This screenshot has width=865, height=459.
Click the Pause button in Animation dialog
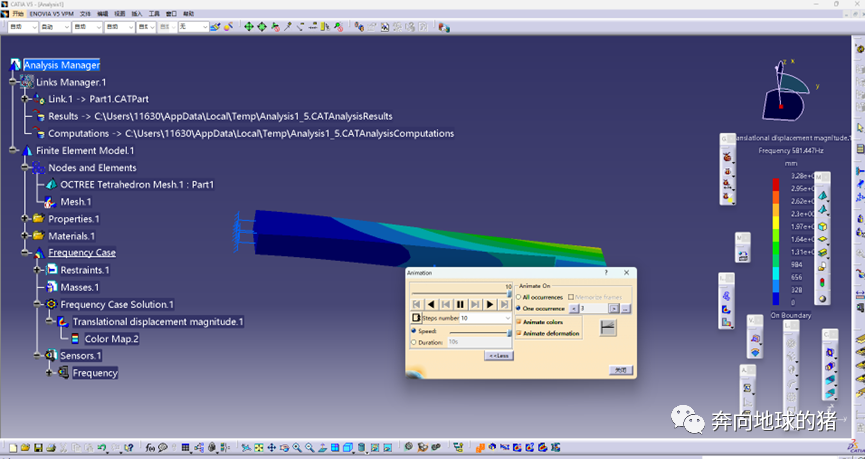[x=460, y=304]
